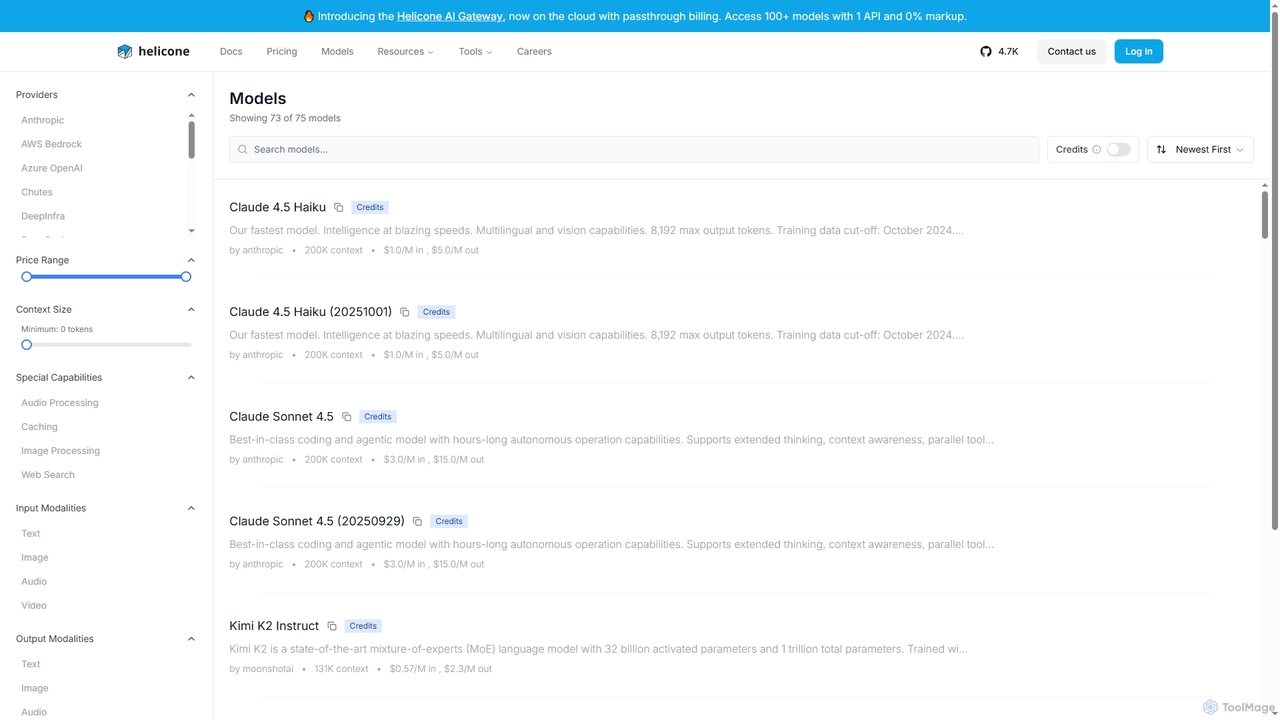Open the Helicone AI Gateway link

pos(450,16)
